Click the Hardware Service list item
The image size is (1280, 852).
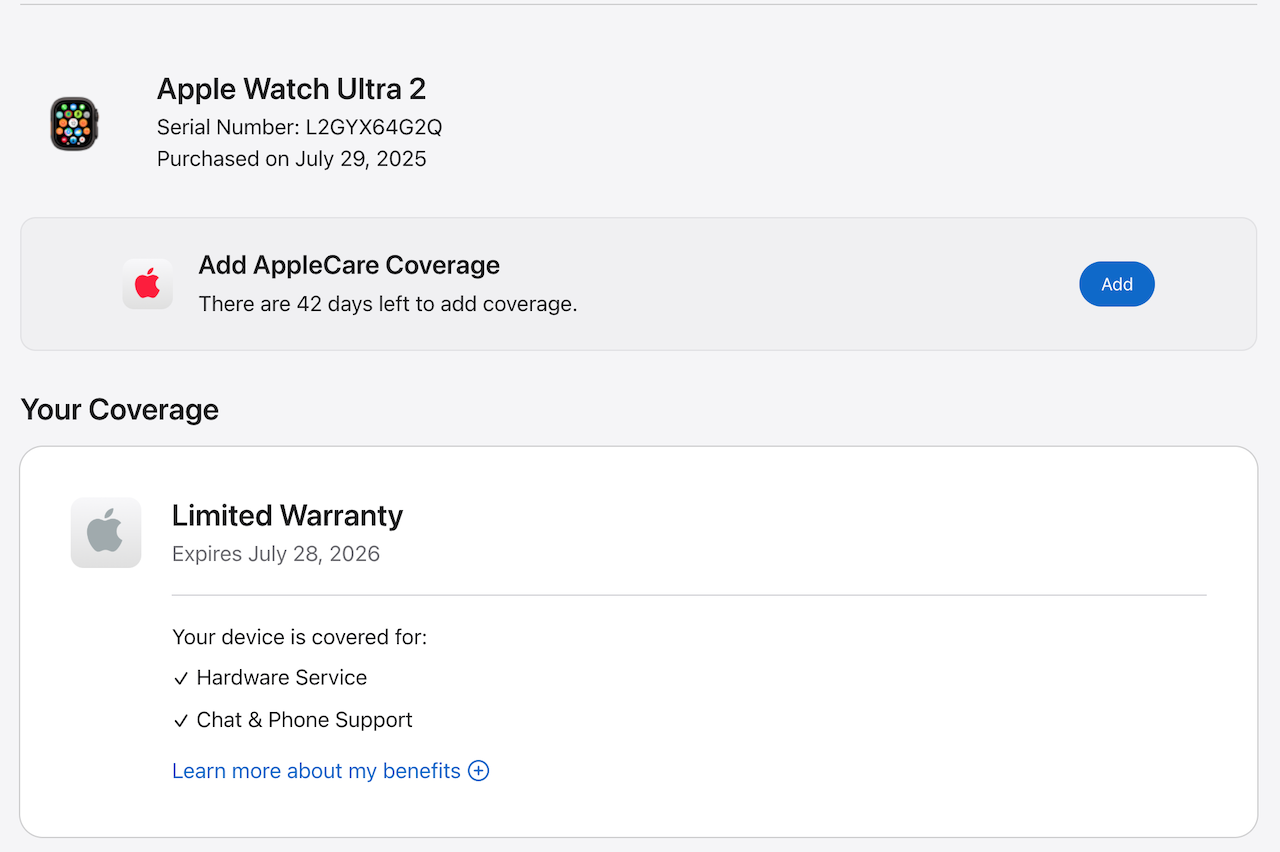tap(270, 678)
